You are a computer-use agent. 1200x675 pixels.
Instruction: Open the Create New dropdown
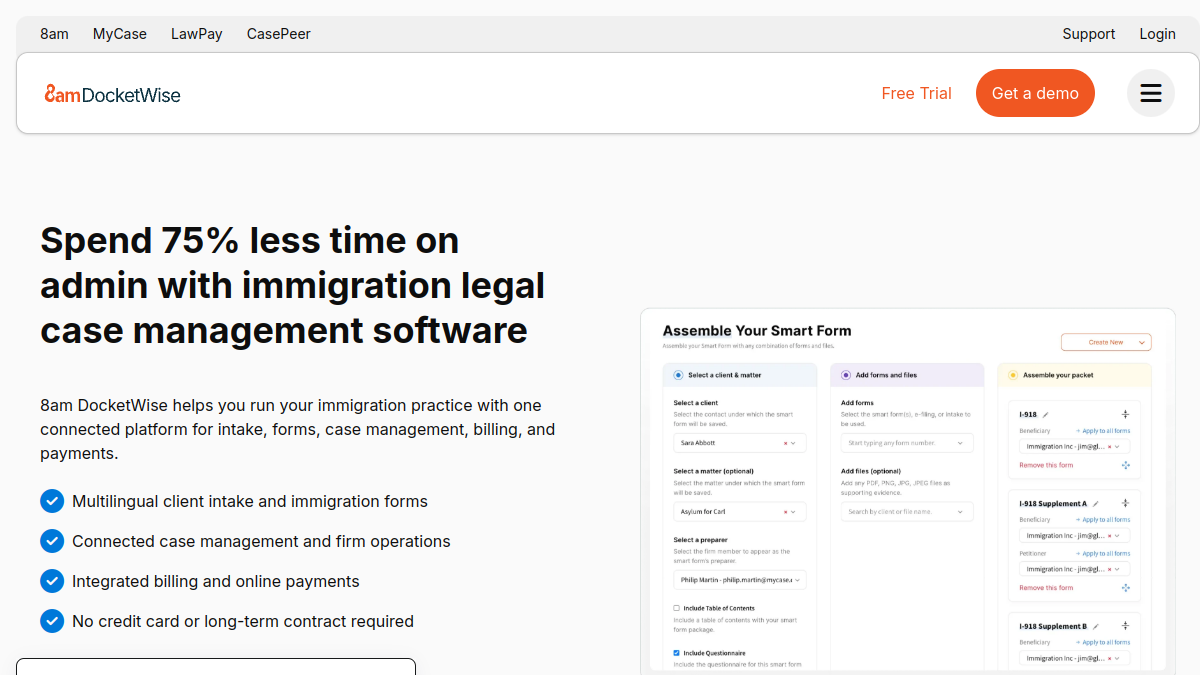pyautogui.click(x=1106, y=342)
